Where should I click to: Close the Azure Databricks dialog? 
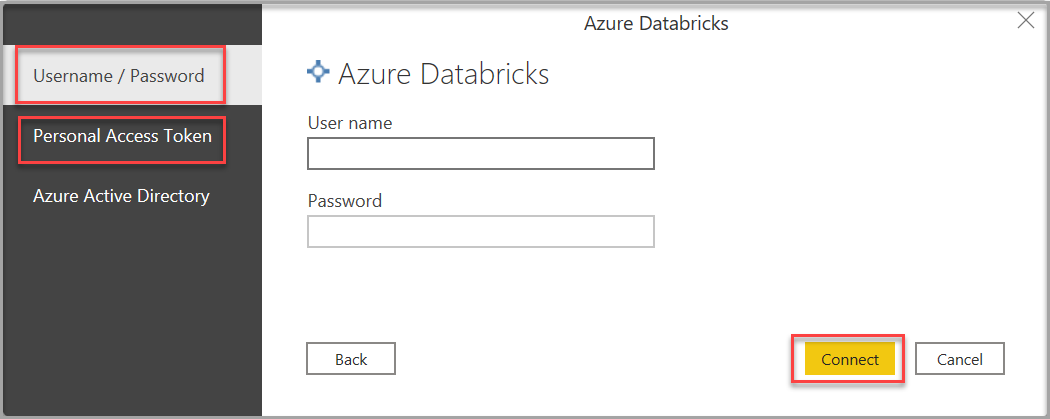click(x=1025, y=21)
